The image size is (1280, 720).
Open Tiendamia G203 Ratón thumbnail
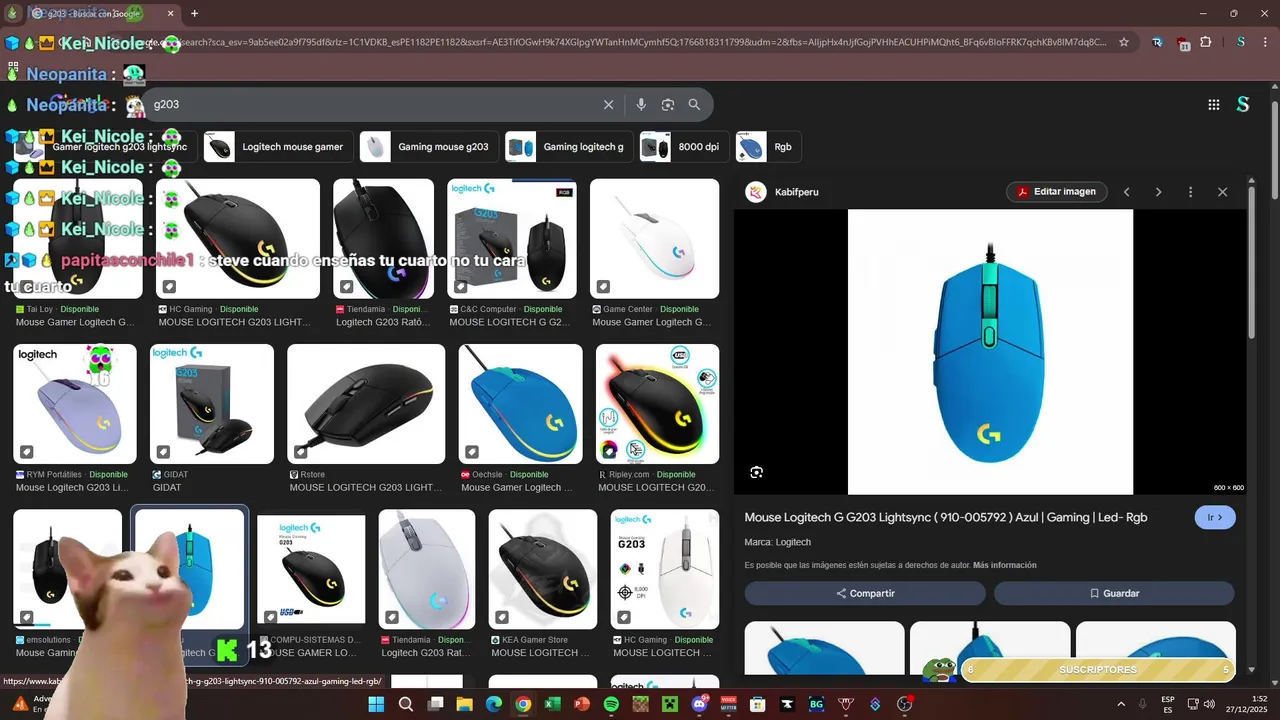(x=383, y=238)
